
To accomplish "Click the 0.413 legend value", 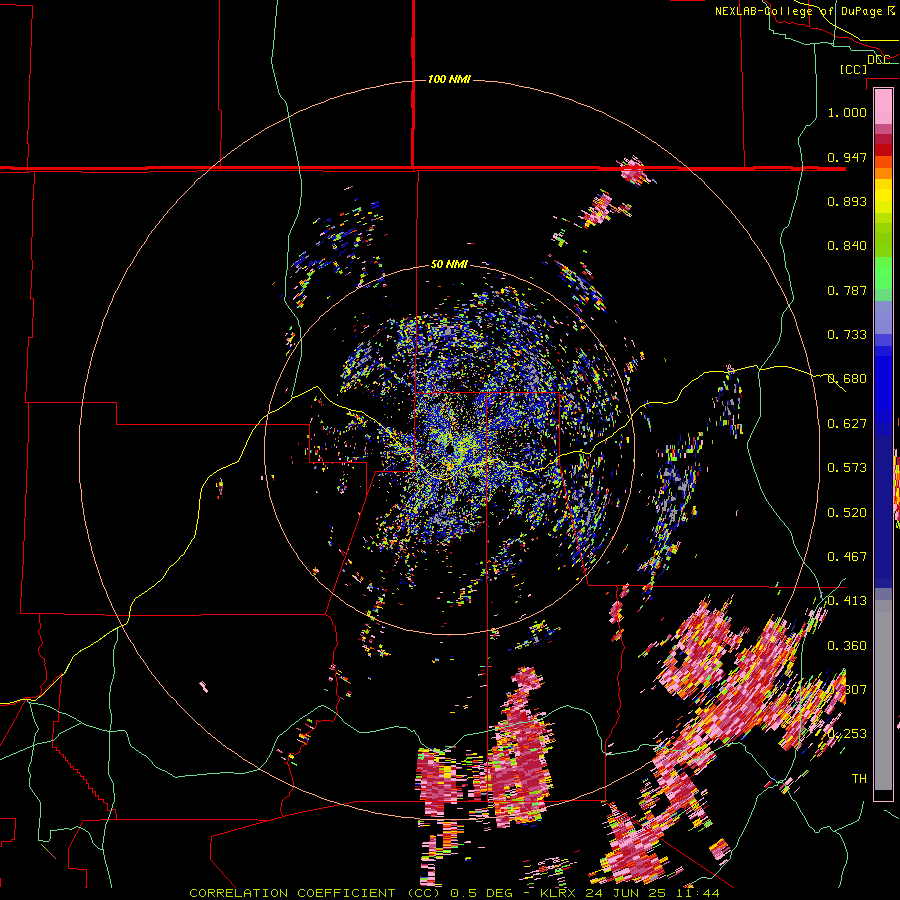I will coord(847,600).
